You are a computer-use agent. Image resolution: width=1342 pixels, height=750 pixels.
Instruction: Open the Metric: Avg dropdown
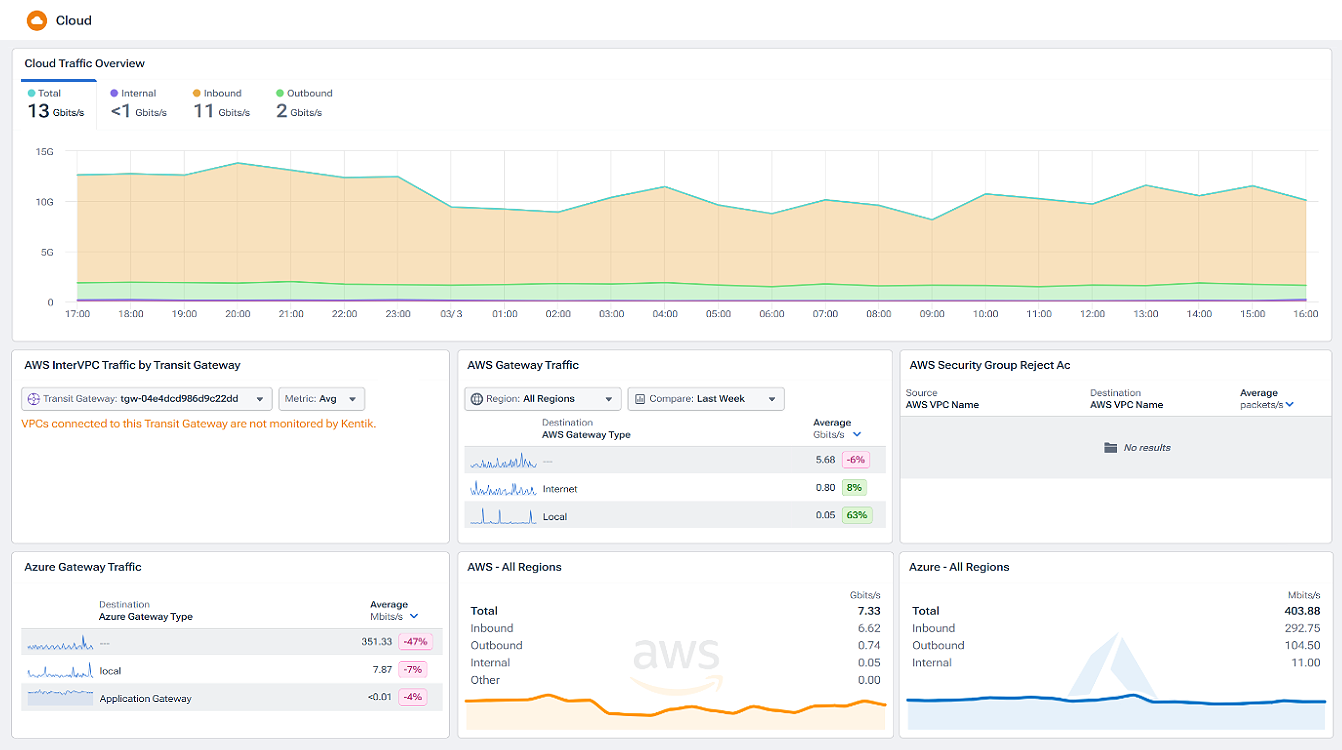click(x=320, y=398)
